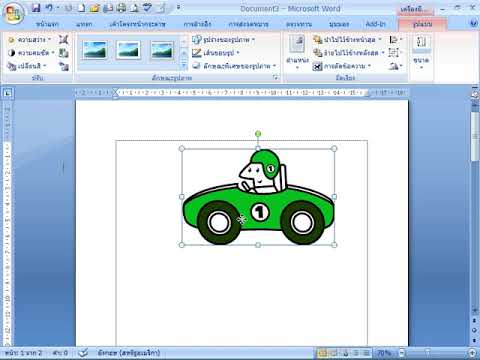Open the Rotate icon dropdown
Screen dimensions: 480x360
coord(395,66)
